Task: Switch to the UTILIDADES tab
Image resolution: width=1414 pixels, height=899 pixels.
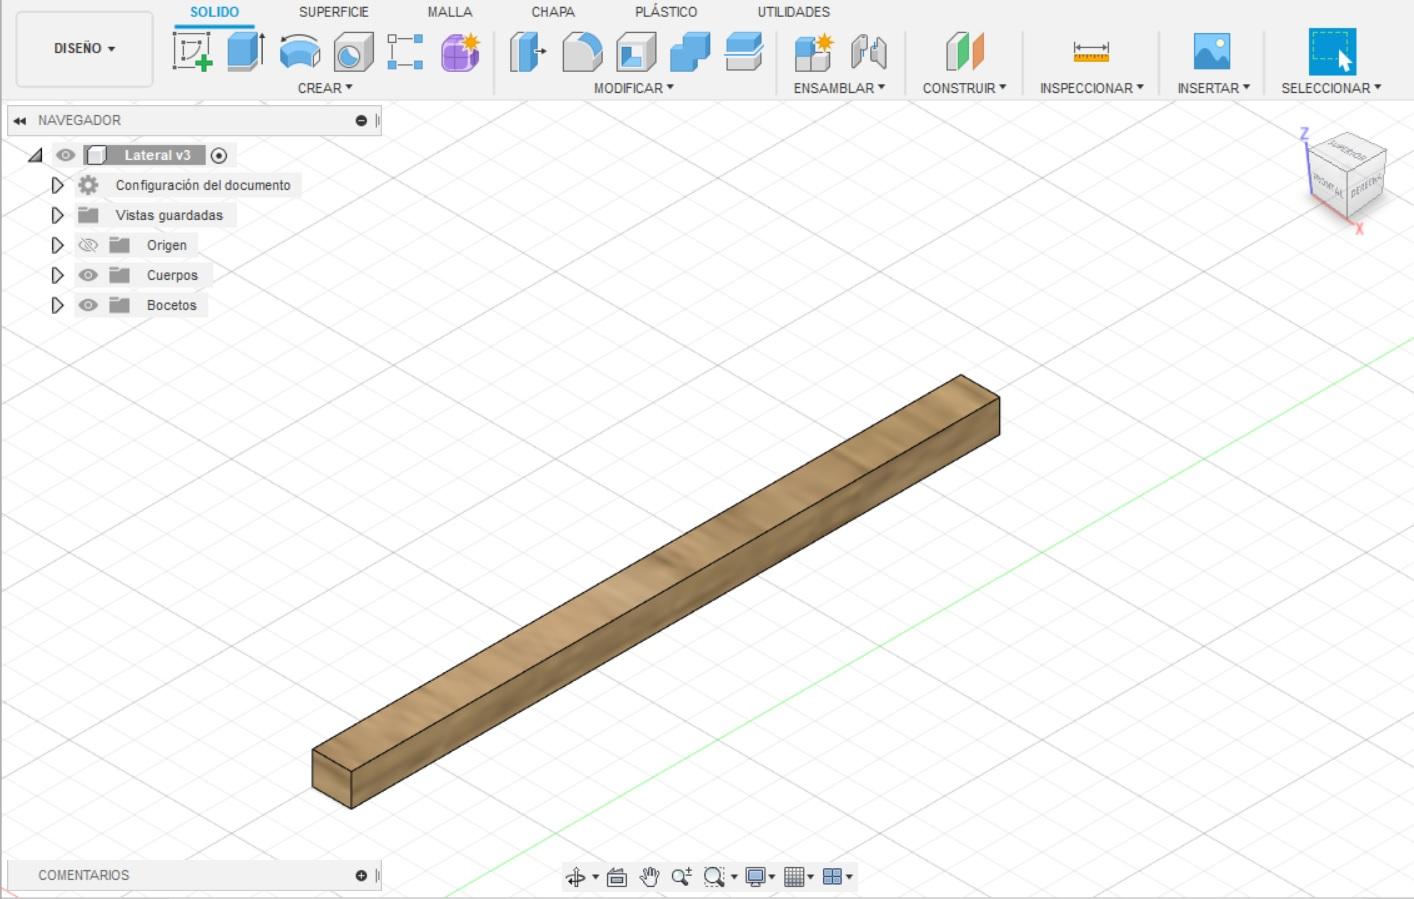Action: pyautogui.click(x=794, y=12)
